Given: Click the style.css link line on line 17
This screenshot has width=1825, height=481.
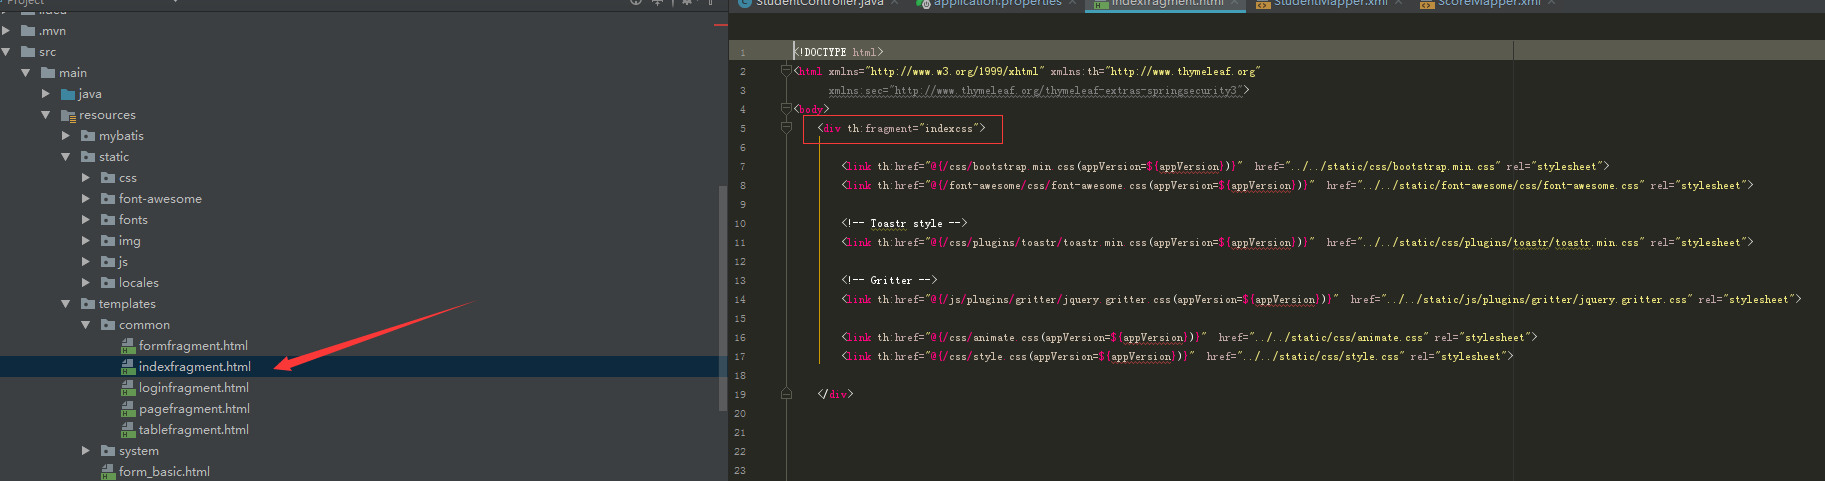Looking at the screenshot, I should click(x=1177, y=357).
